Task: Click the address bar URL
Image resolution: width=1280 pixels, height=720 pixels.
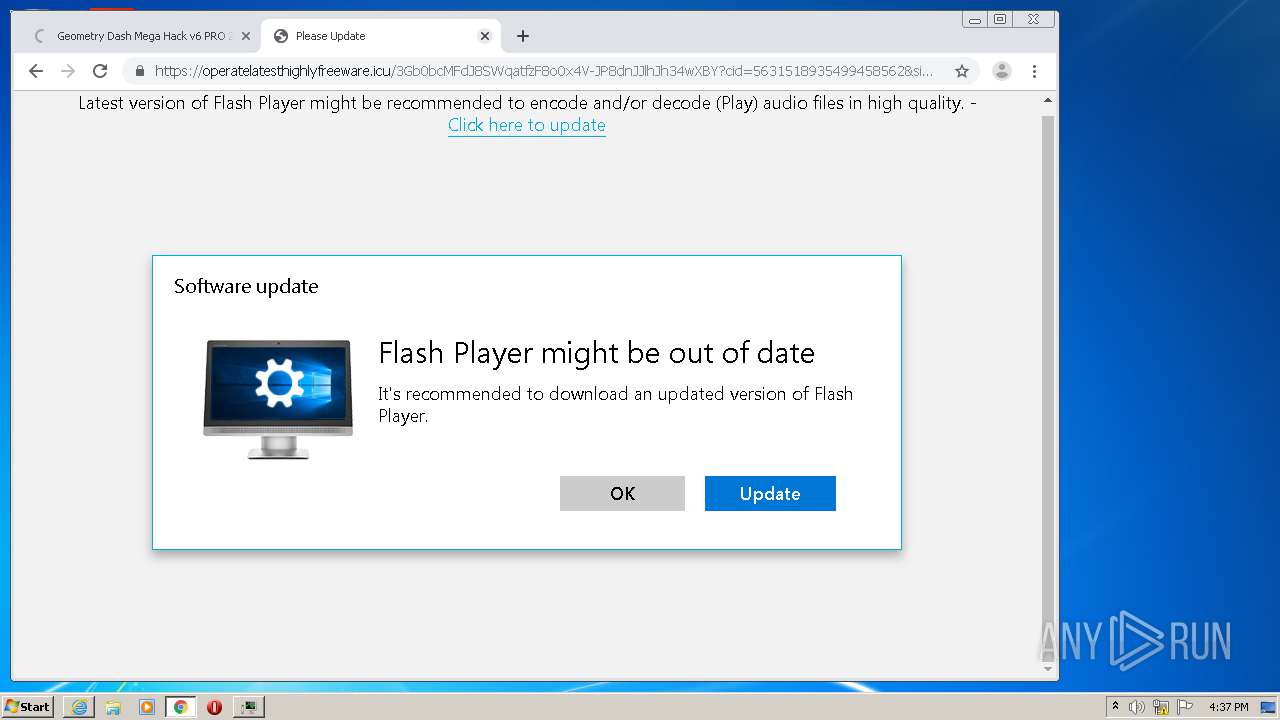Action: [x=543, y=71]
